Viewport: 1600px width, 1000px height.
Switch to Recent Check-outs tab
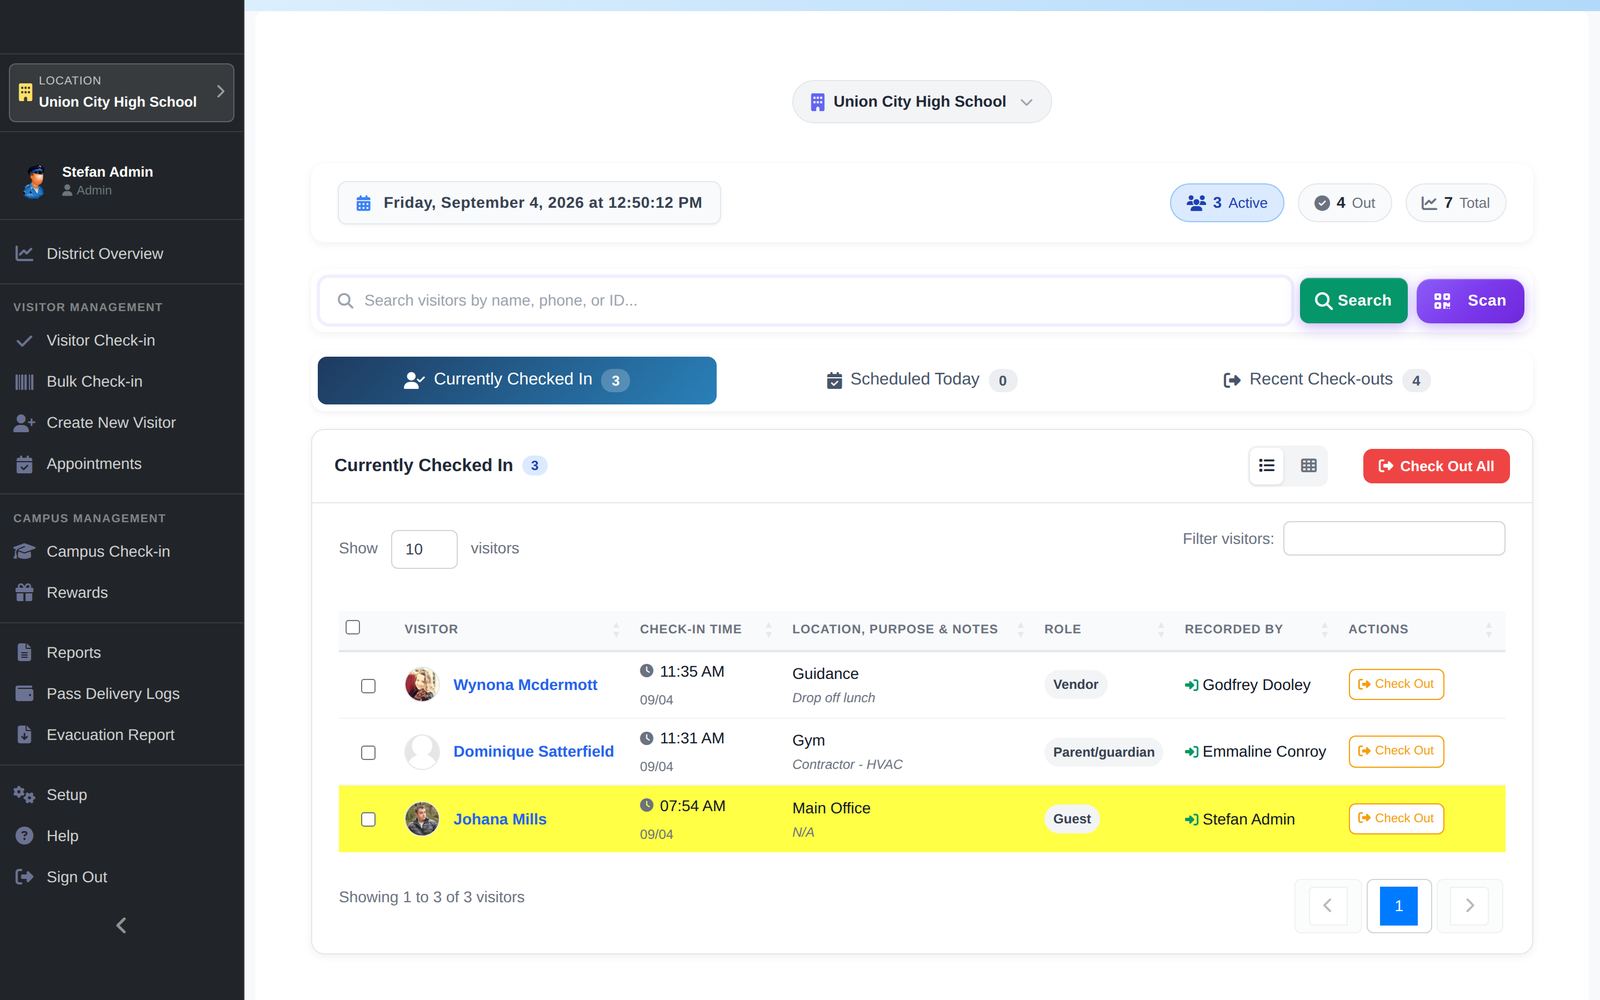click(x=1327, y=380)
